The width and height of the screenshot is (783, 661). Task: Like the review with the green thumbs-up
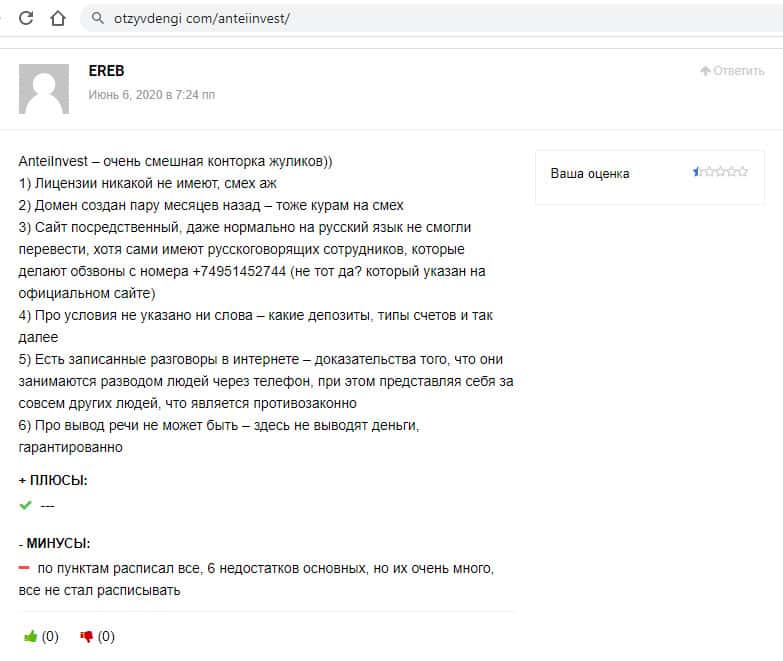30,636
